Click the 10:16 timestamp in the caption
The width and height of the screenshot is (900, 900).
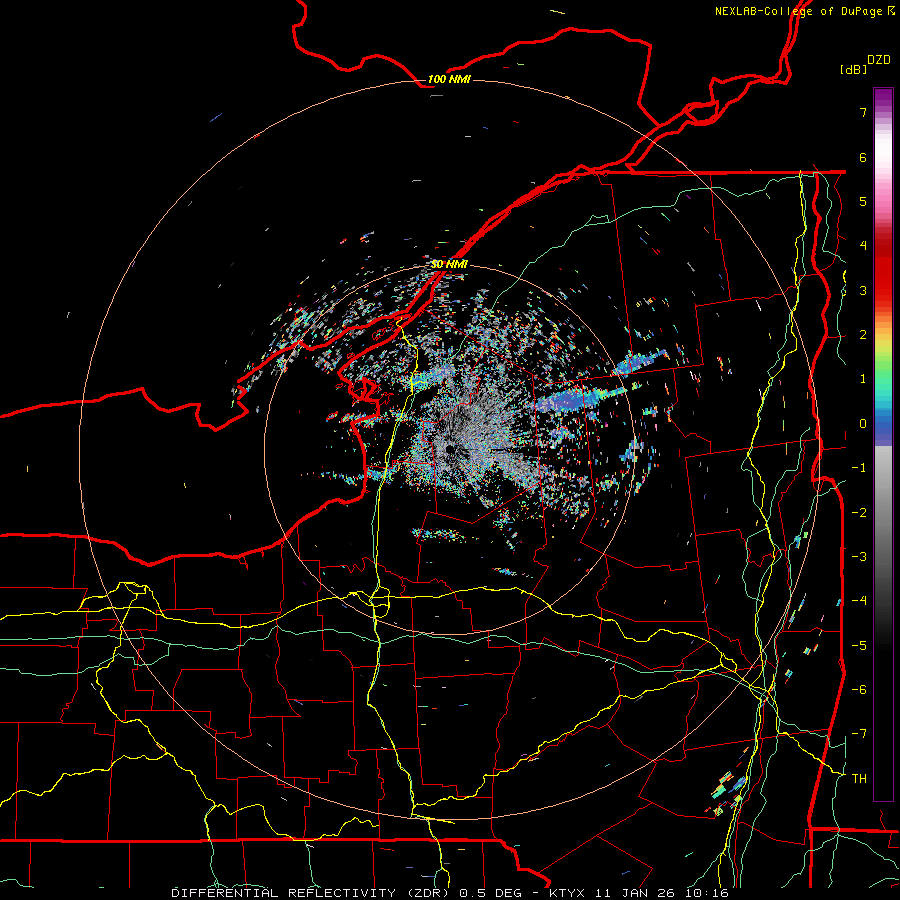(x=708, y=893)
